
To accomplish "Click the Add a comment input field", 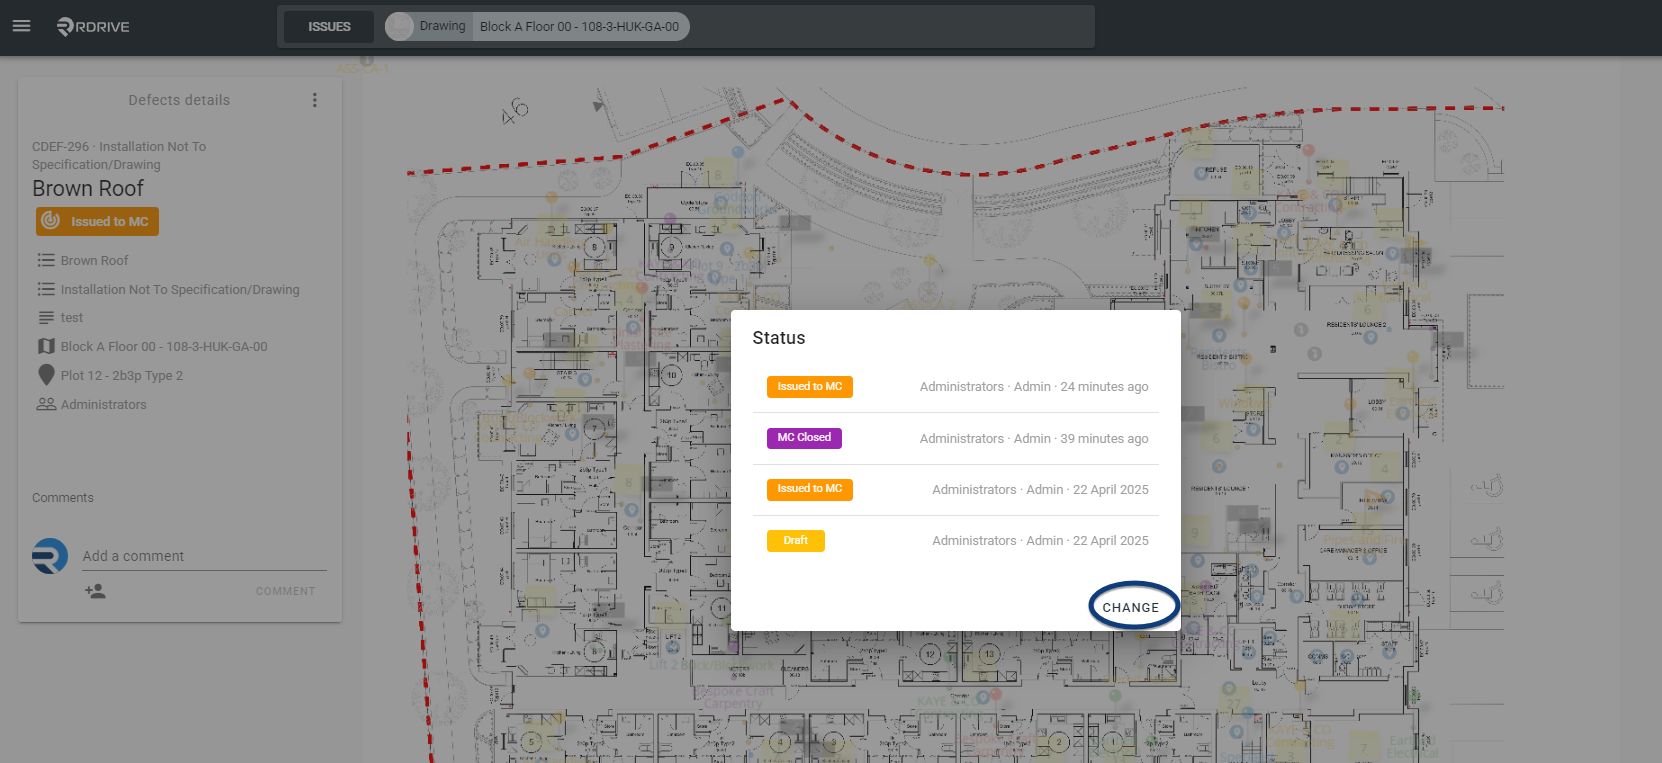I will click(204, 556).
